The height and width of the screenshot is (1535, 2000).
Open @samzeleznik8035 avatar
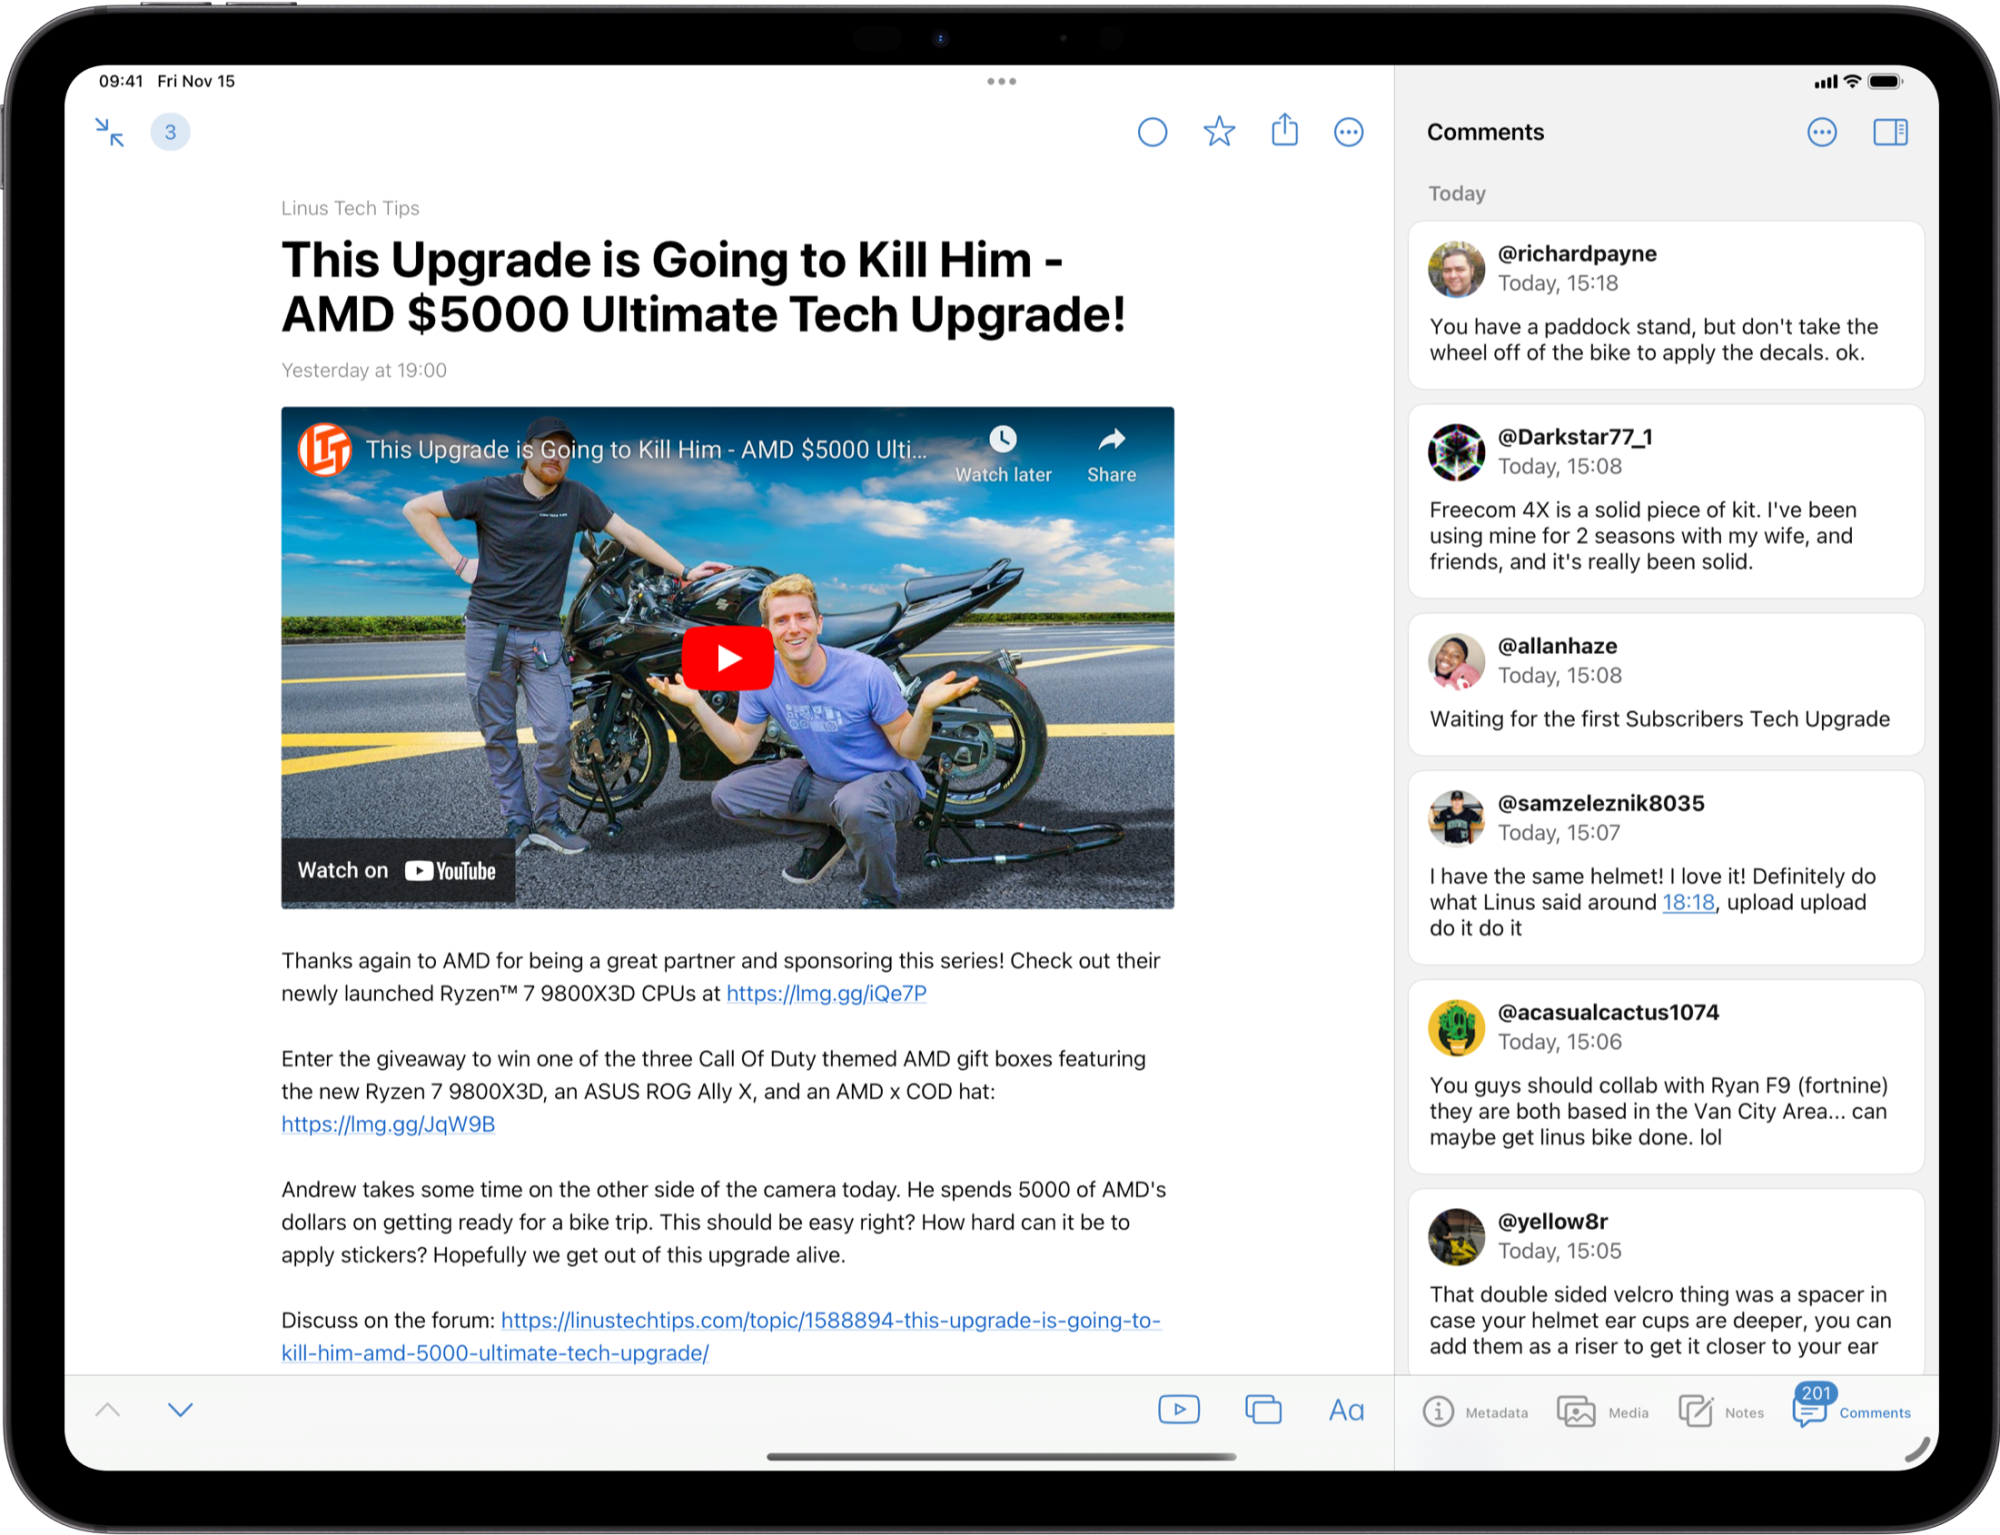pos(1456,818)
